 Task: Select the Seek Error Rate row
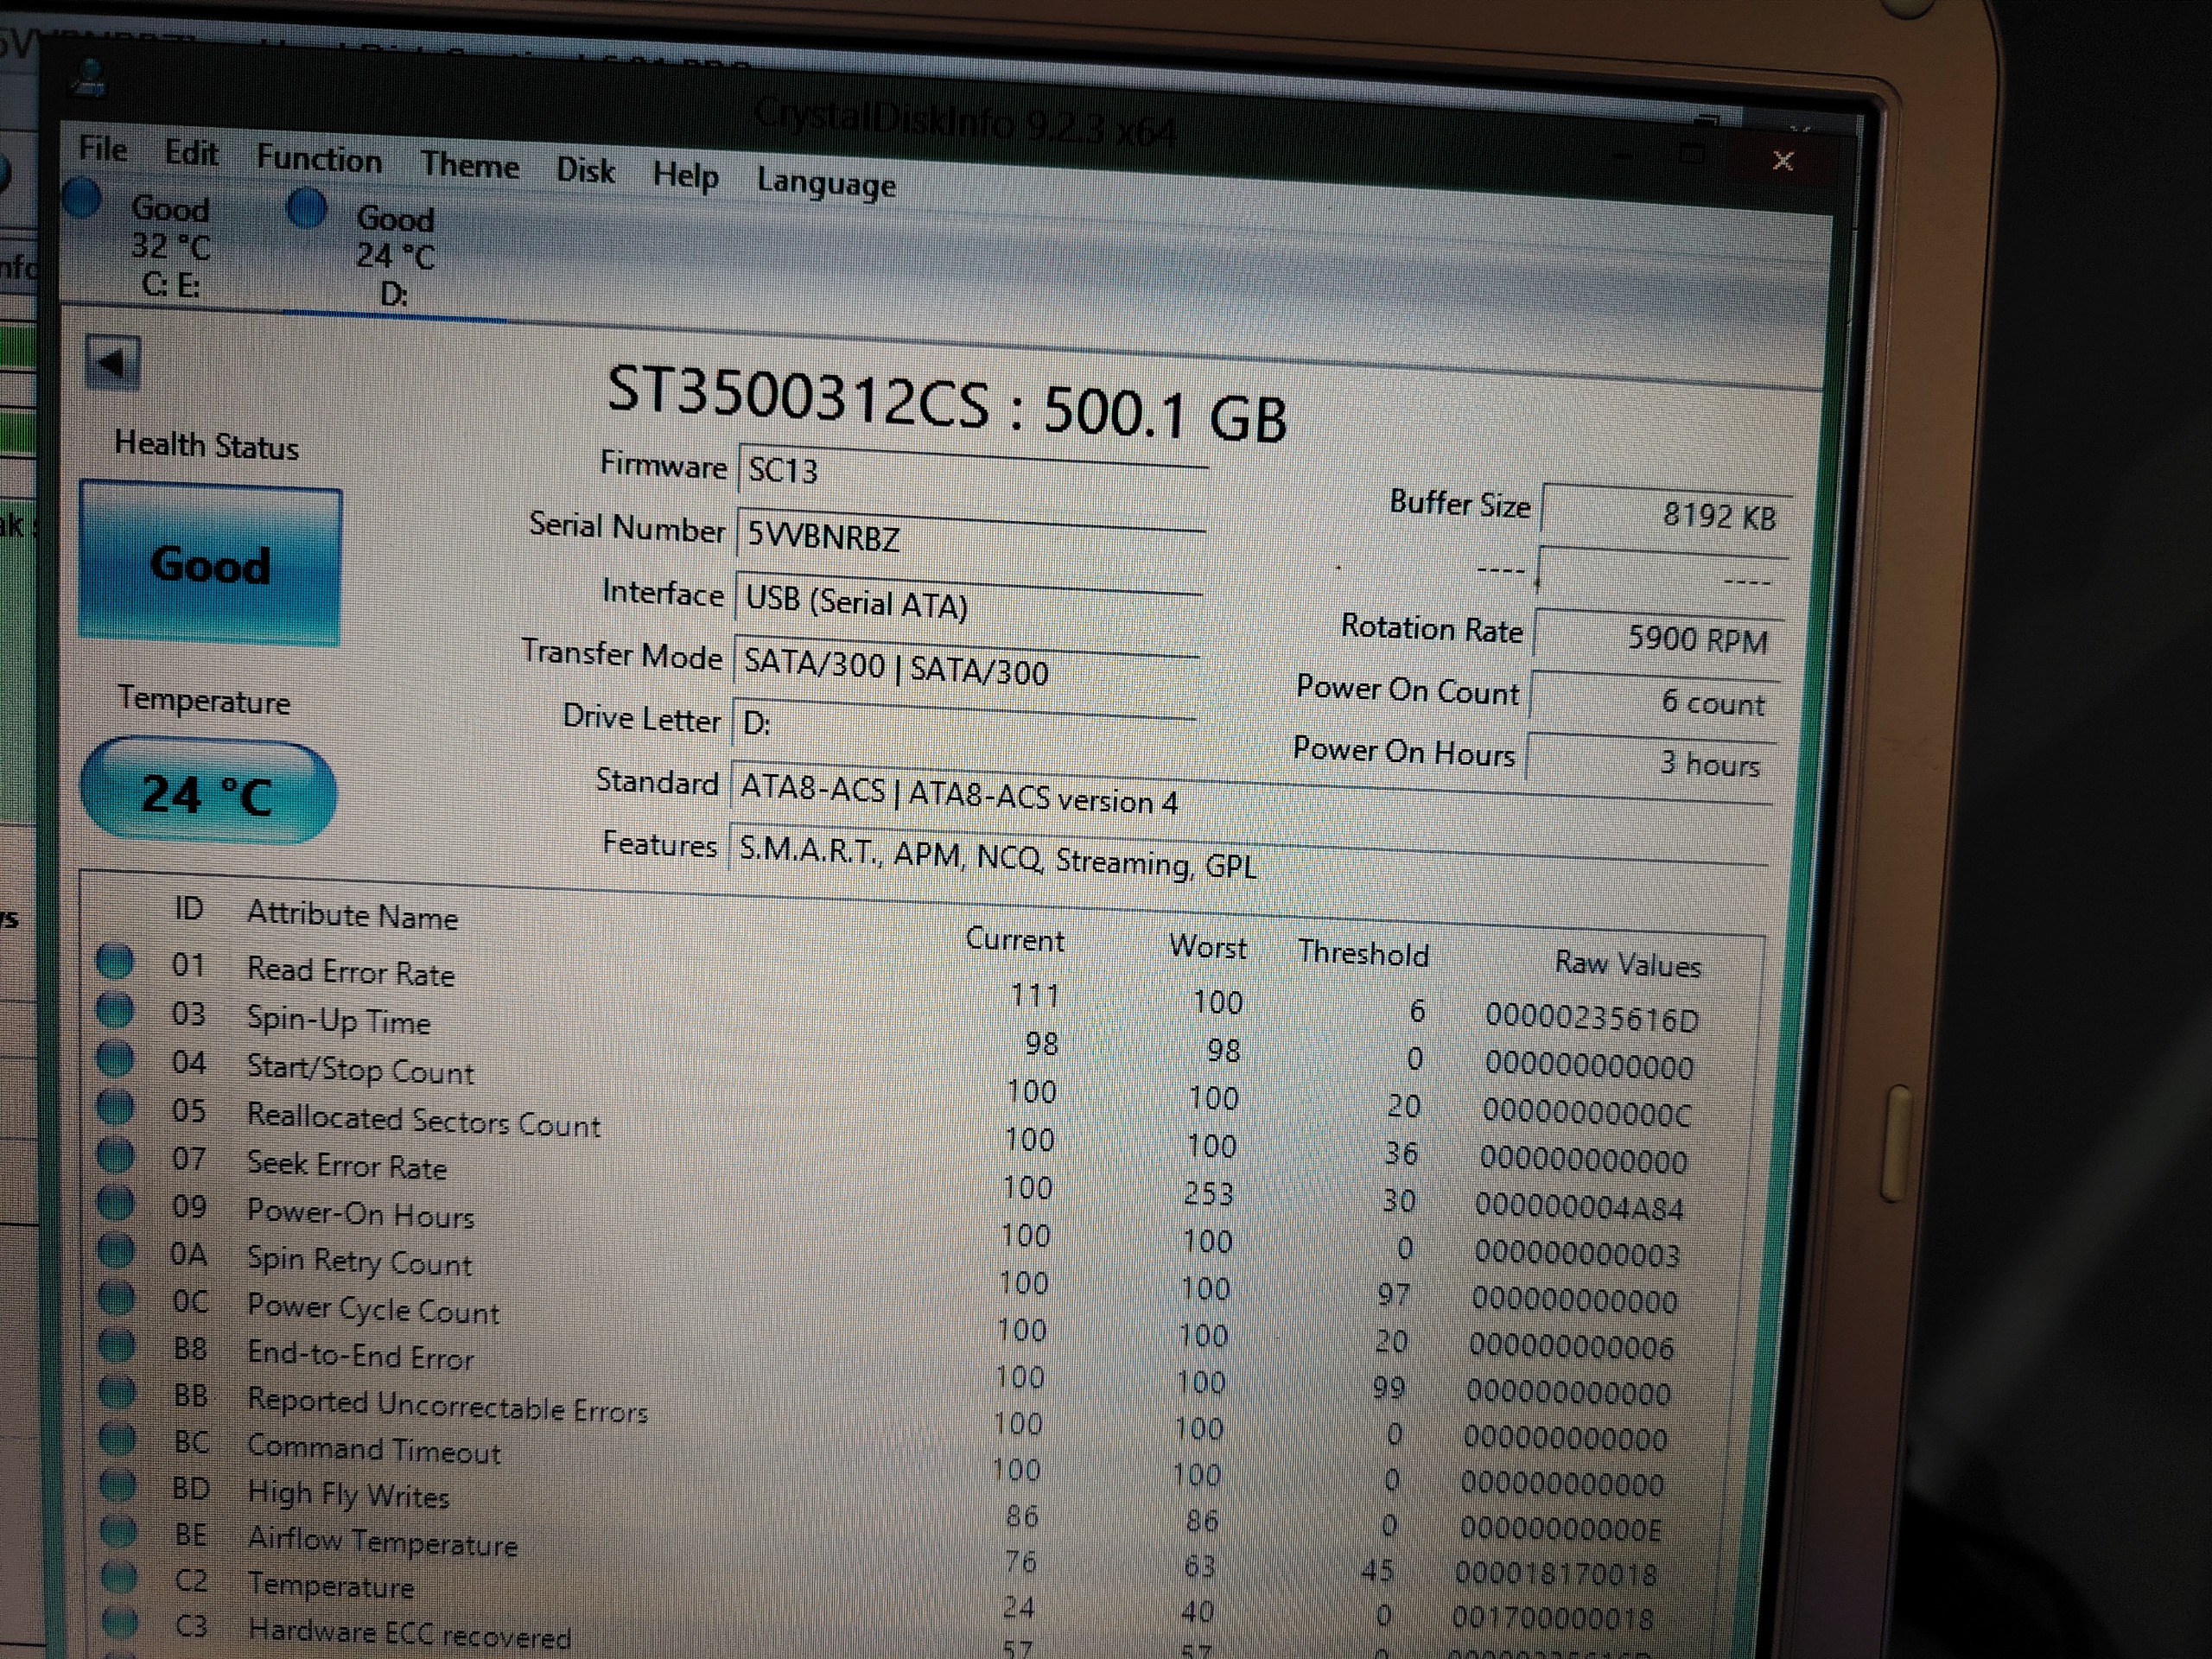pyautogui.click(x=346, y=1165)
